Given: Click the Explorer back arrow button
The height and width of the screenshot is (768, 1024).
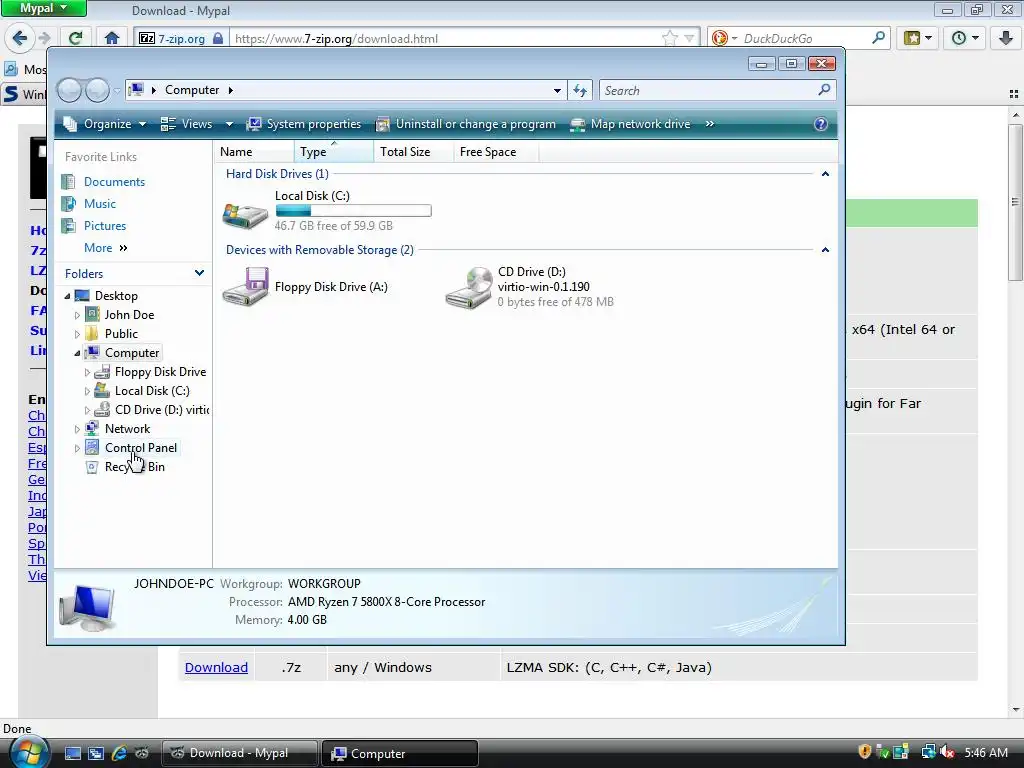Looking at the screenshot, I should (69, 90).
